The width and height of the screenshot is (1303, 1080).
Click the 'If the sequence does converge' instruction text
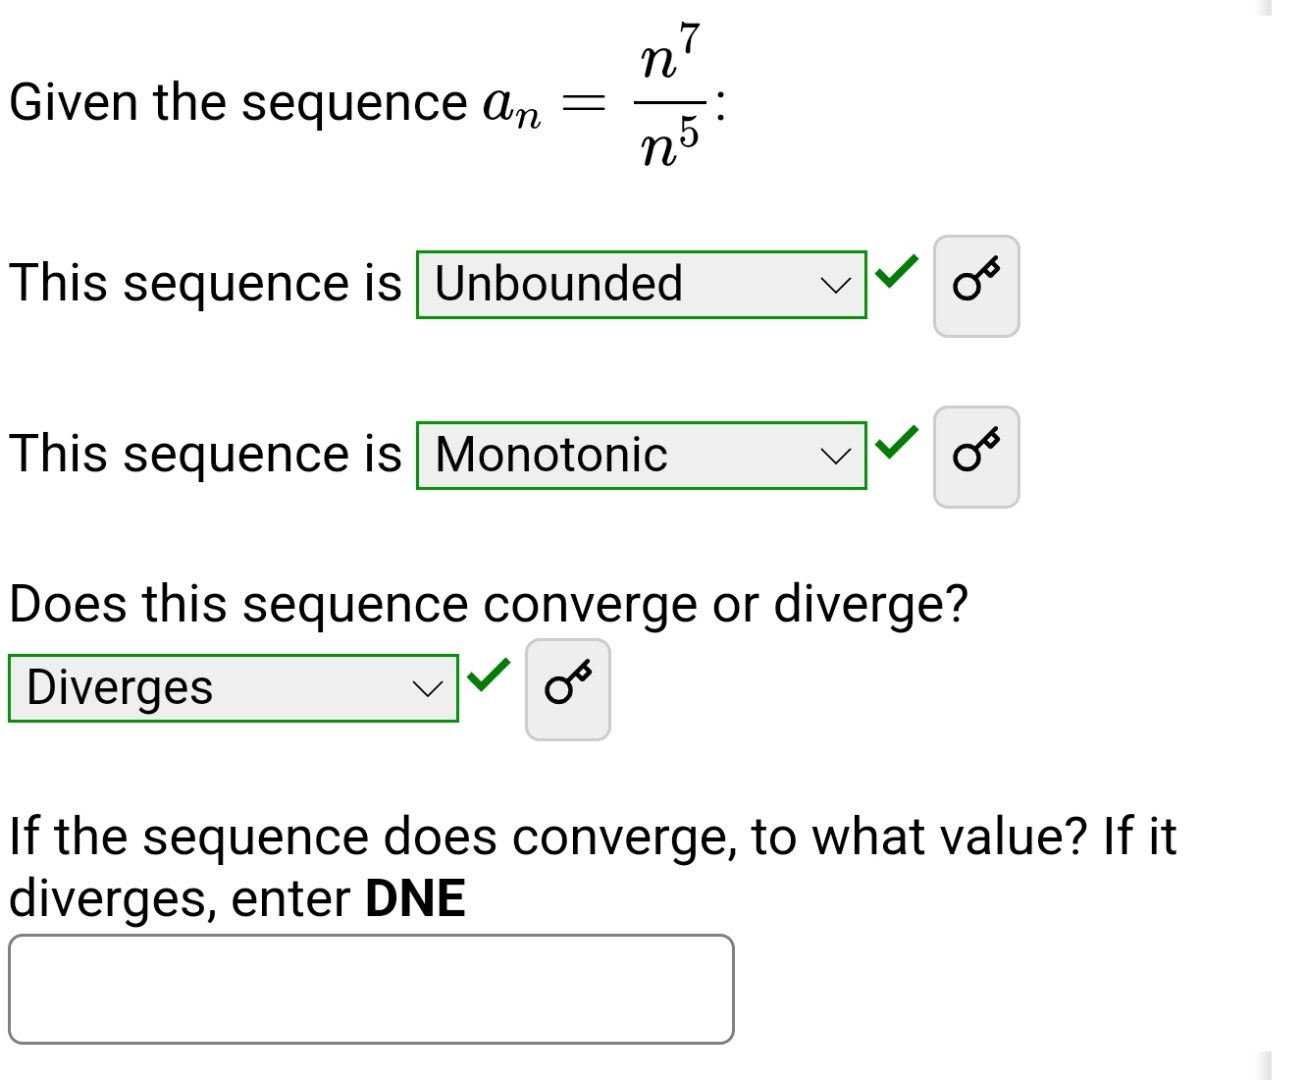pyautogui.click(x=592, y=867)
